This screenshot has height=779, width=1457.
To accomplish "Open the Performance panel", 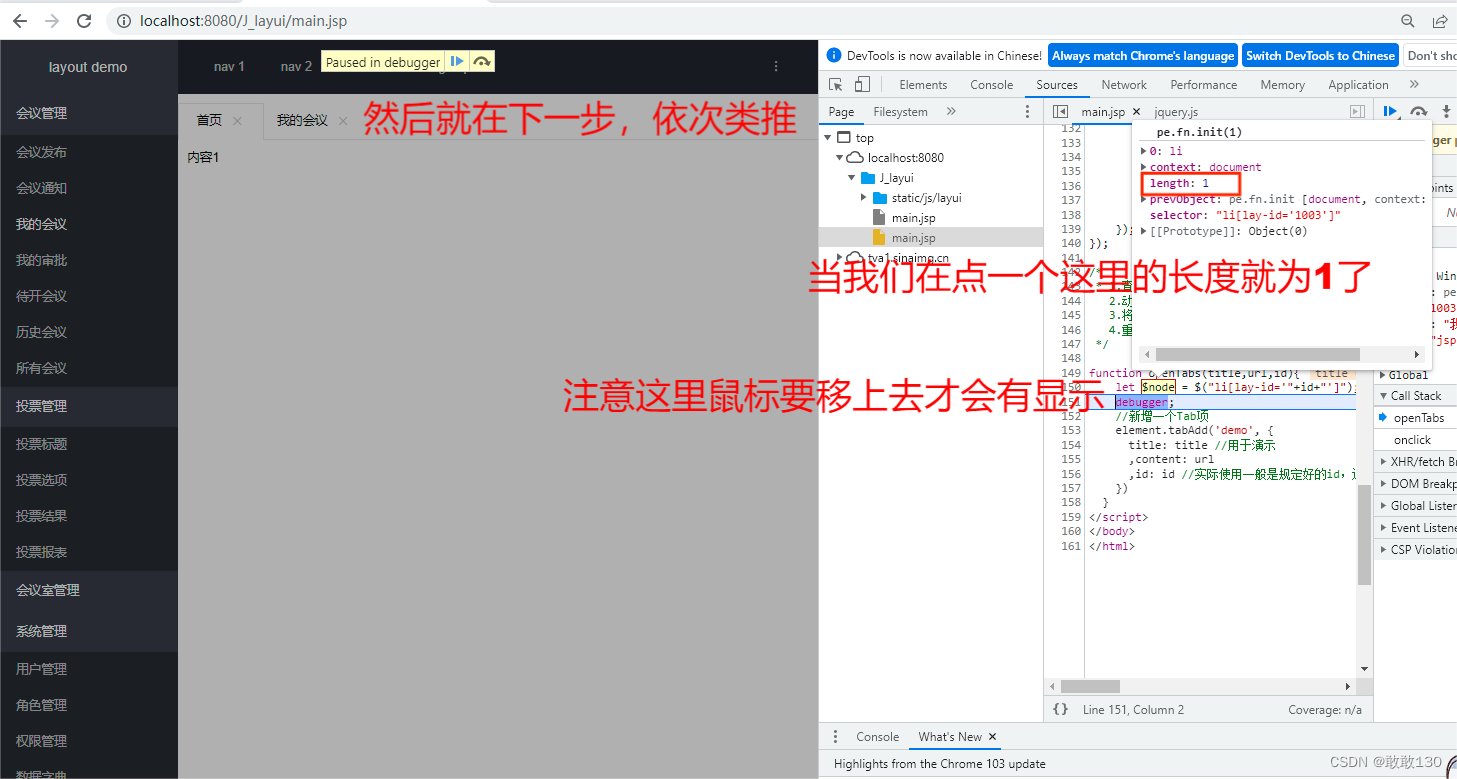I will coord(1204,85).
